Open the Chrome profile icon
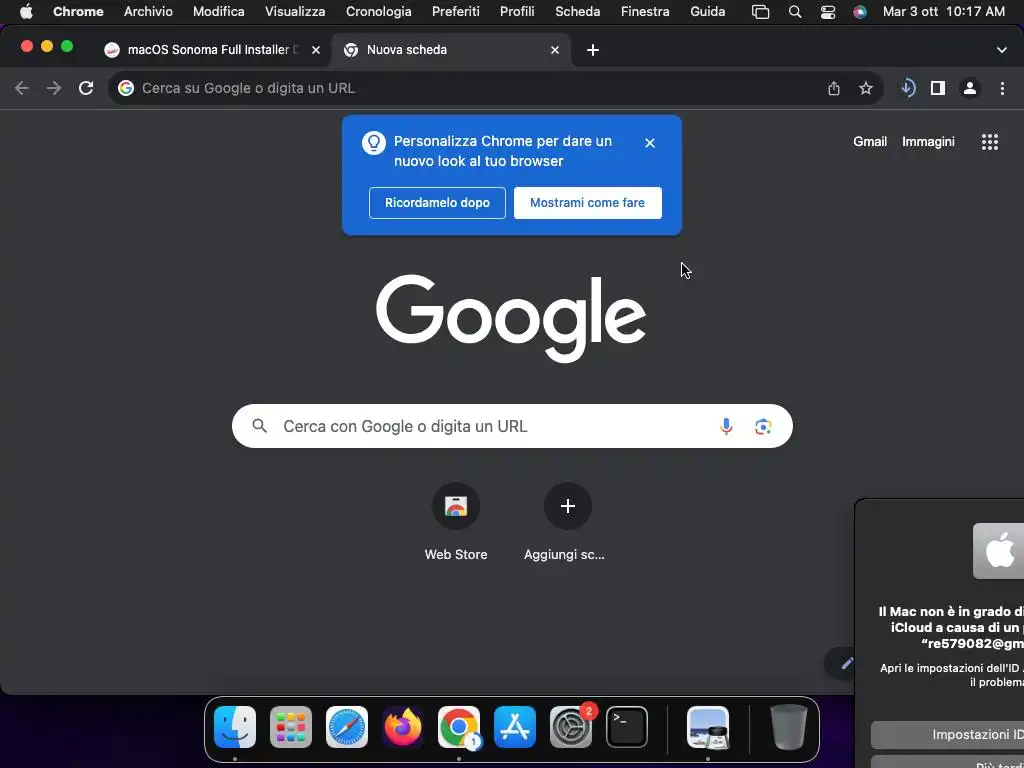The image size is (1024, 768). coord(970,88)
